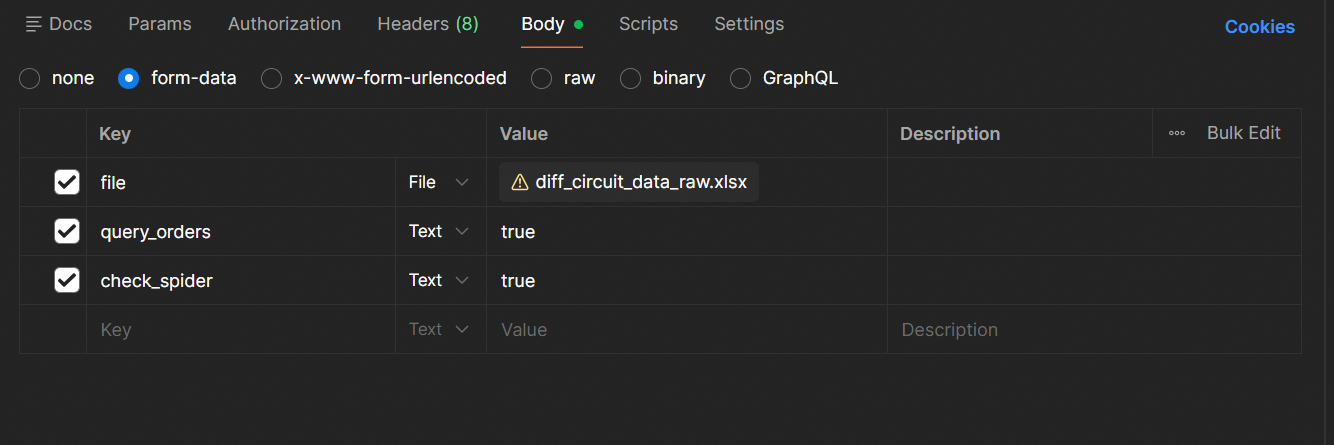
Task: Uncheck the file row checkbox
Action: coord(67,182)
